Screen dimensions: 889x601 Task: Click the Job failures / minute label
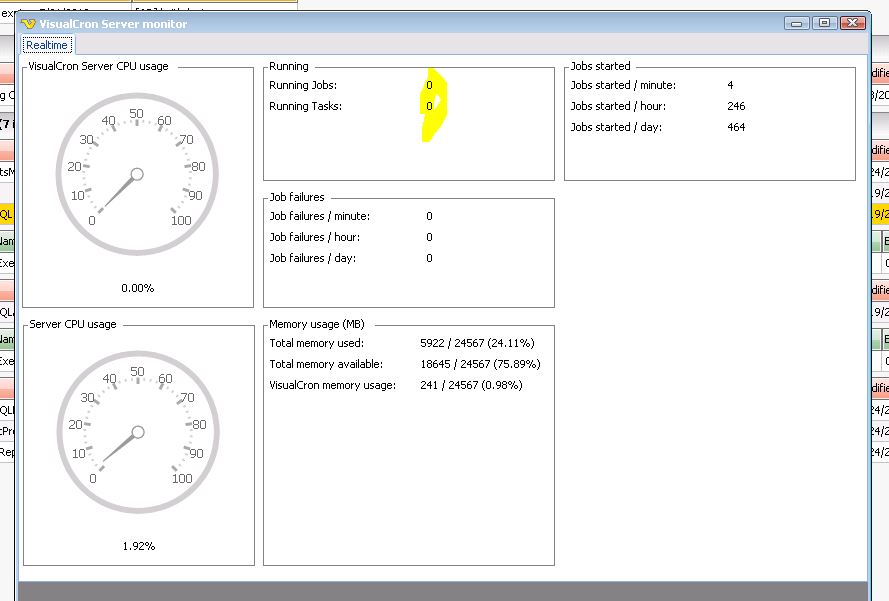point(319,216)
